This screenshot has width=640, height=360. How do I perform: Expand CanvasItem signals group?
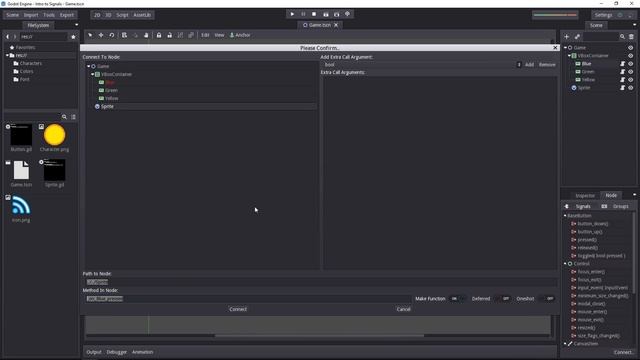[x=565, y=344]
